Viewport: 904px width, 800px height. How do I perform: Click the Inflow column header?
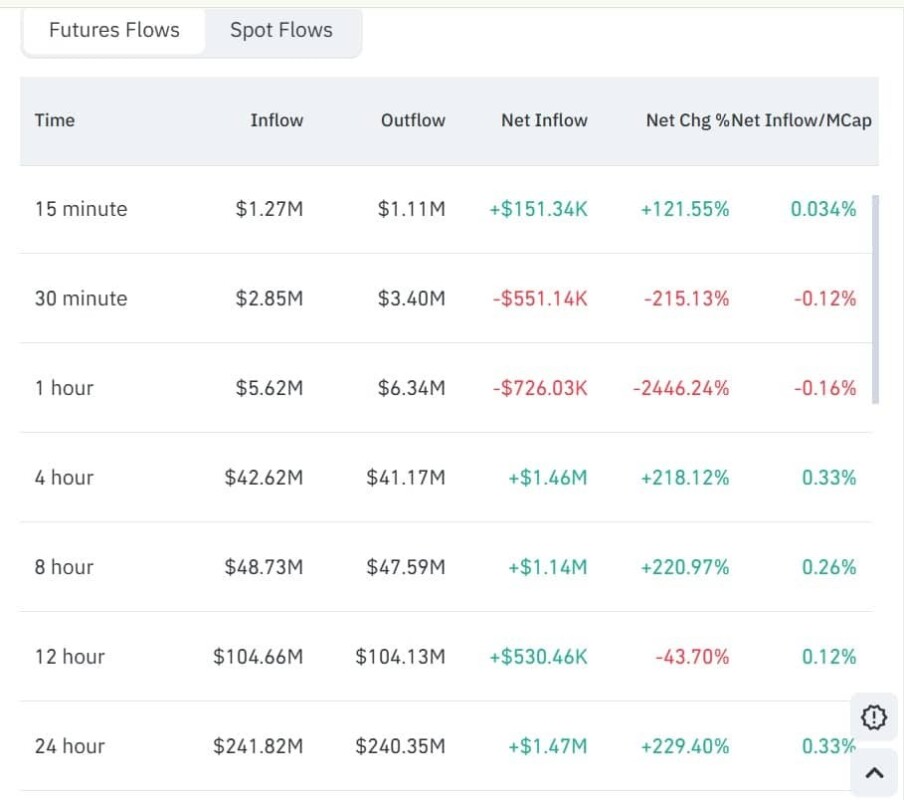(x=276, y=120)
